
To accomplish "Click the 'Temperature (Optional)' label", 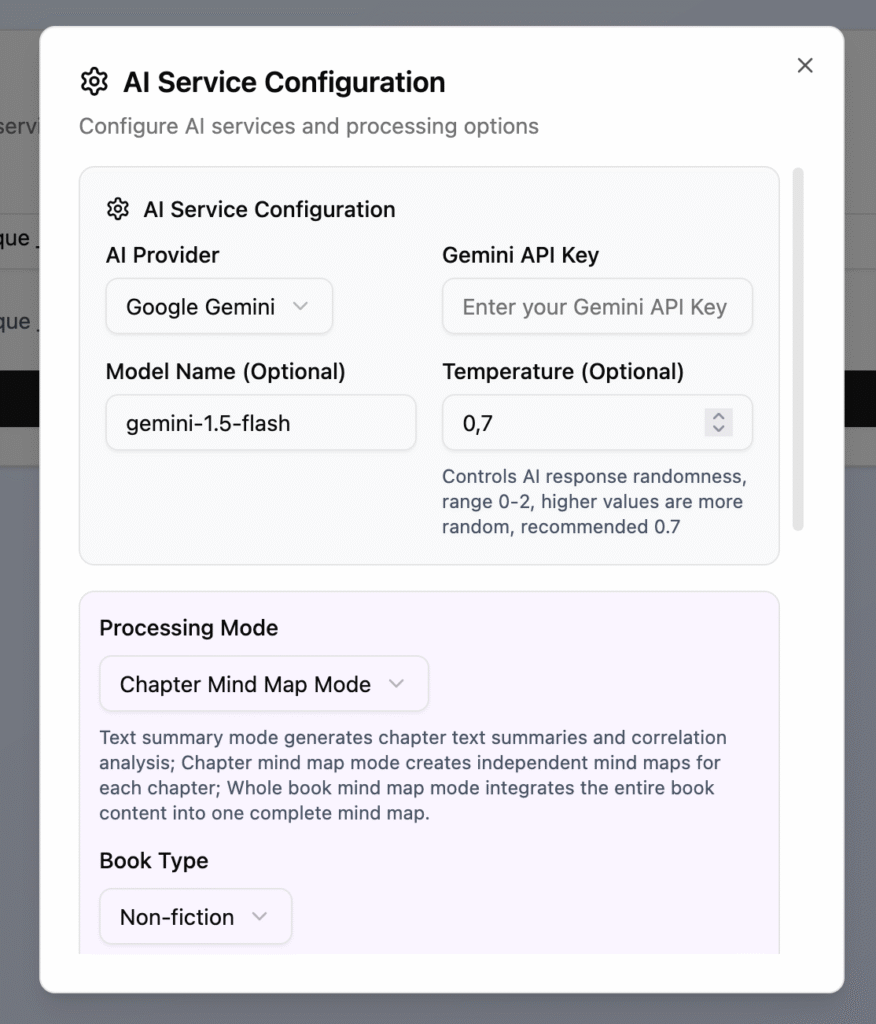I will tap(563, 371).
